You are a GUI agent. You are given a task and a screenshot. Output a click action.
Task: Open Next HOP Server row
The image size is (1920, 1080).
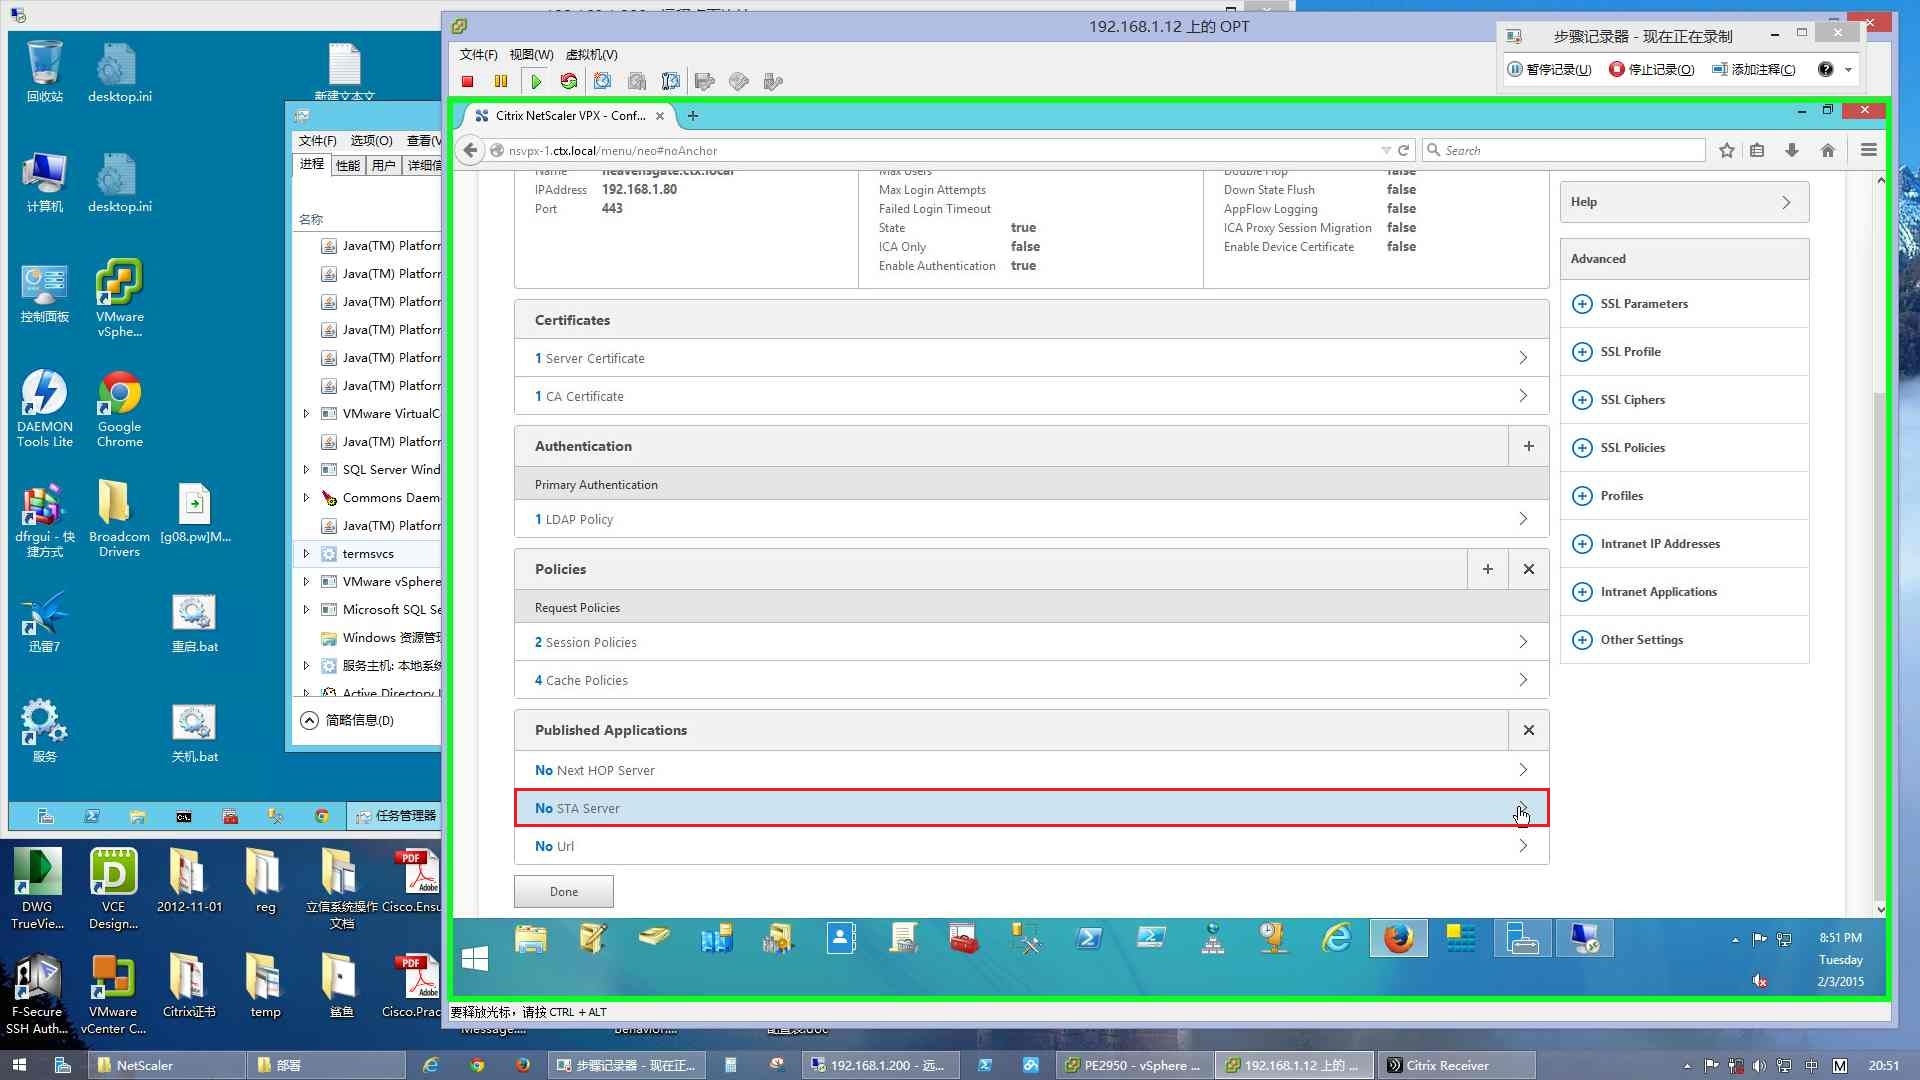tap(1031, 770)
